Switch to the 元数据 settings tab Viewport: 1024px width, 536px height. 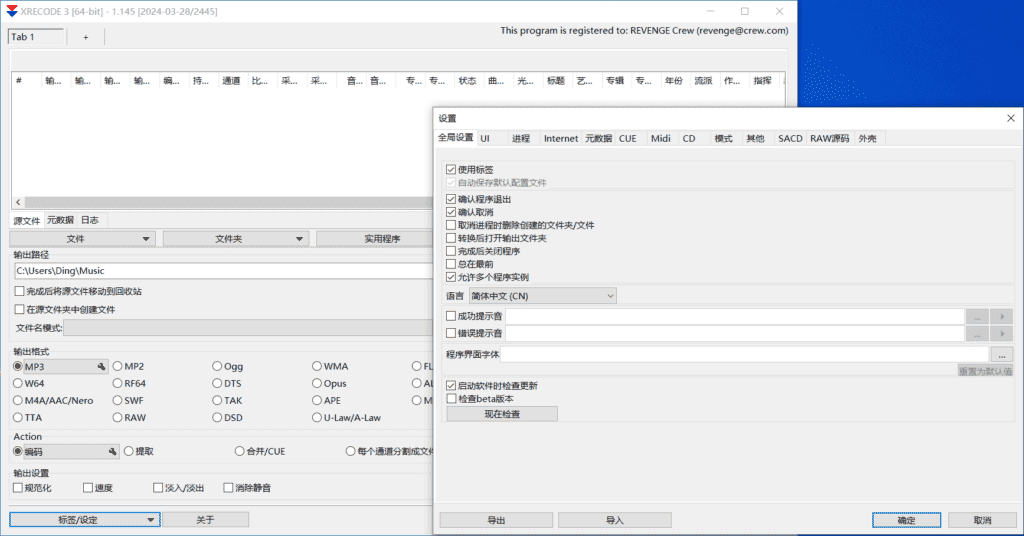point(598,139)
